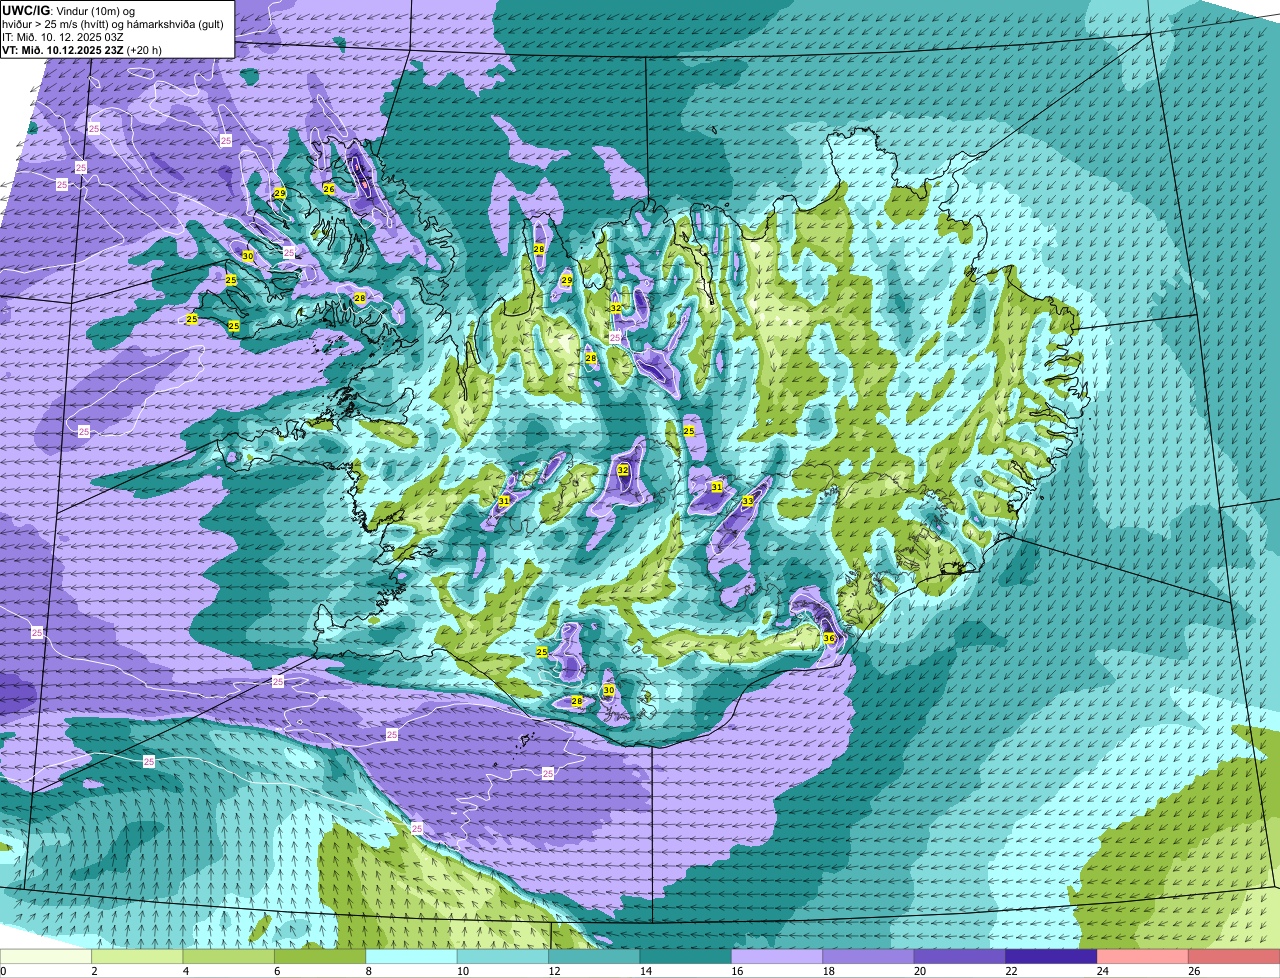
Task: Click the initial time 'IT: Mið. 10. 12. 2025 03Z'
Action: point(63,36)
